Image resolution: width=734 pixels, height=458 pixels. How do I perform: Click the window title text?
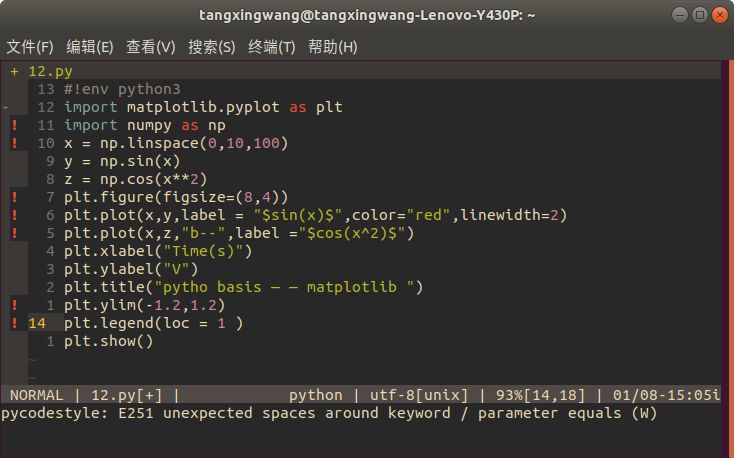(x=367, y=15)
